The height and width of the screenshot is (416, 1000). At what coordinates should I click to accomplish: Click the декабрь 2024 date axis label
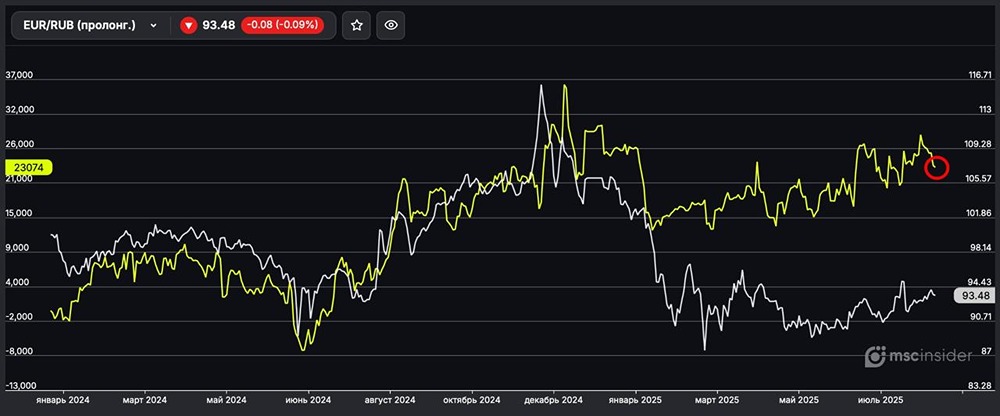[554, 399]
